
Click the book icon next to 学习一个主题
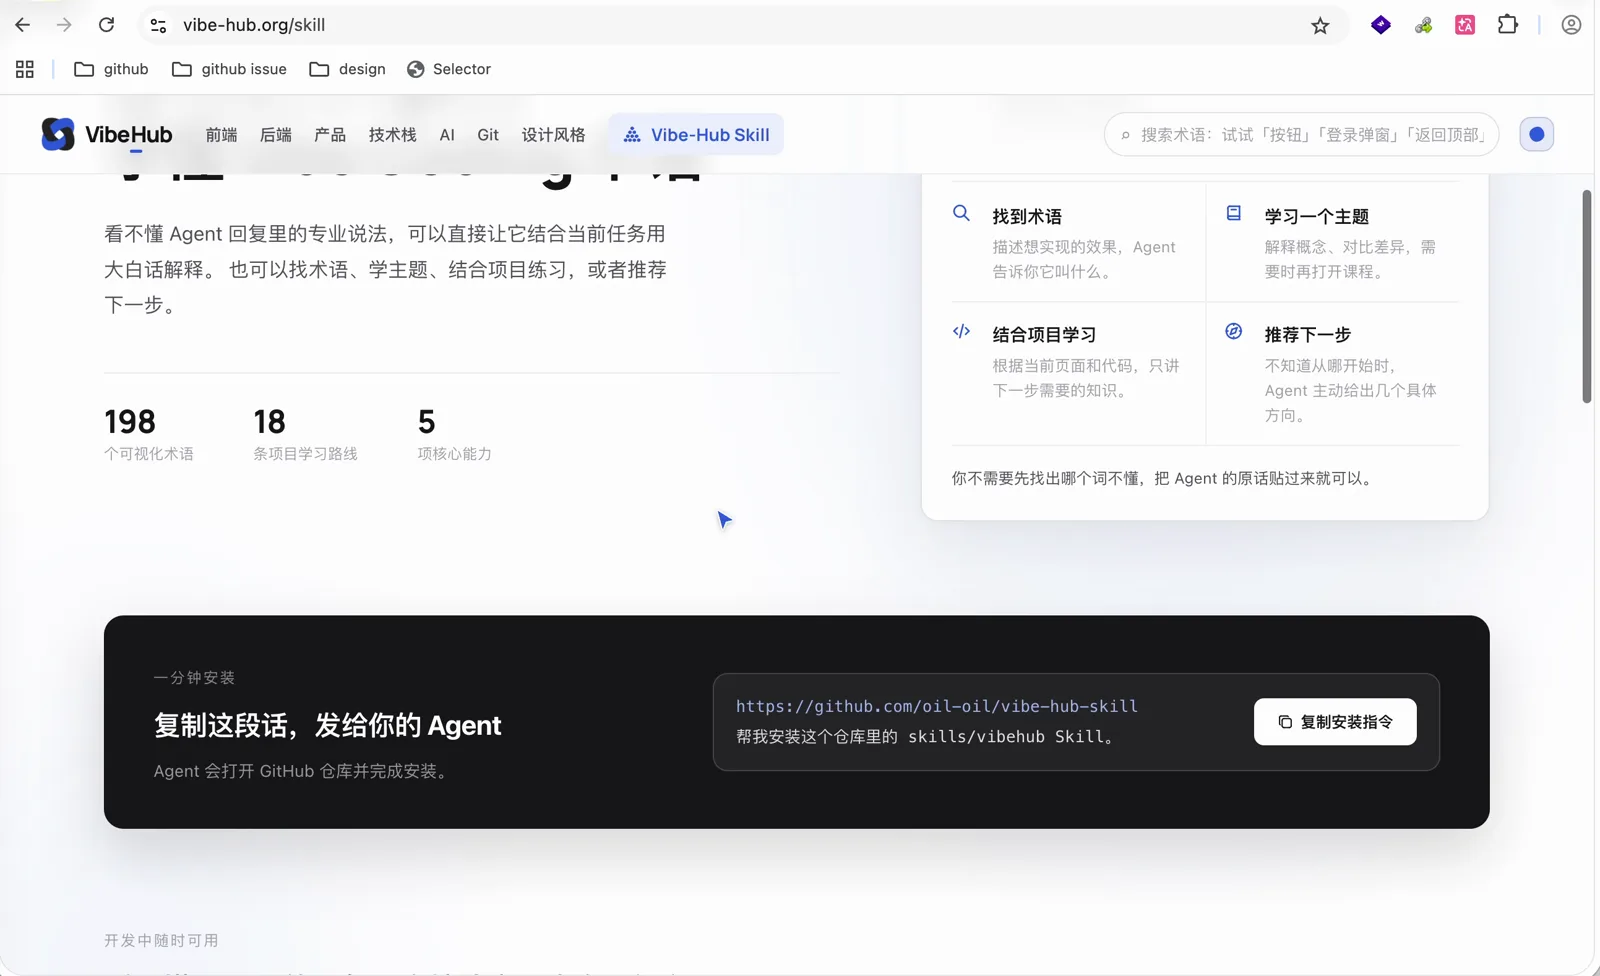point(1234,213)
